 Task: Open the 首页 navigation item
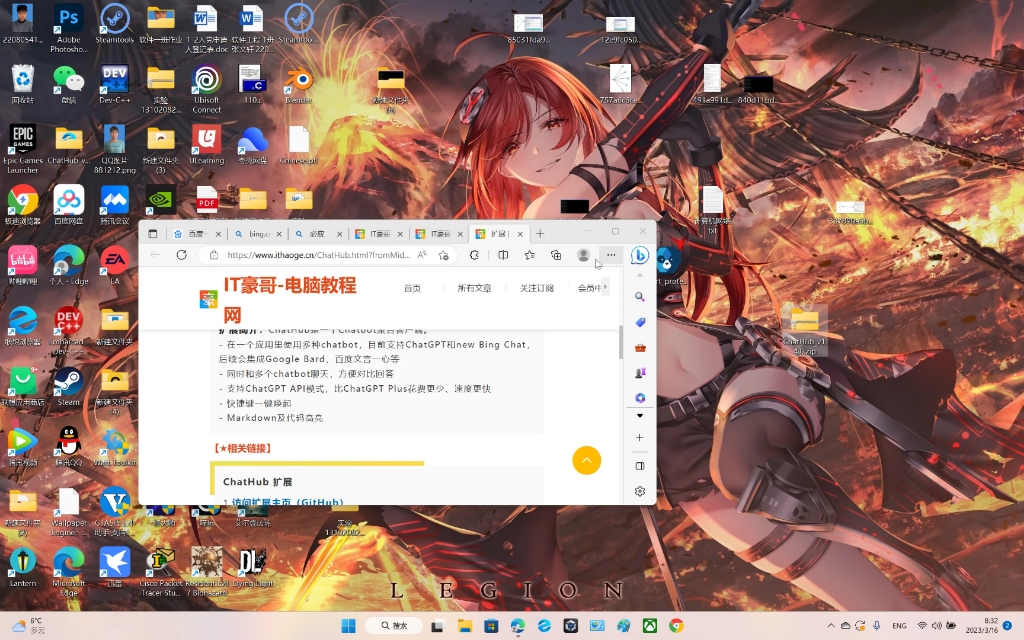pos(412,288)
